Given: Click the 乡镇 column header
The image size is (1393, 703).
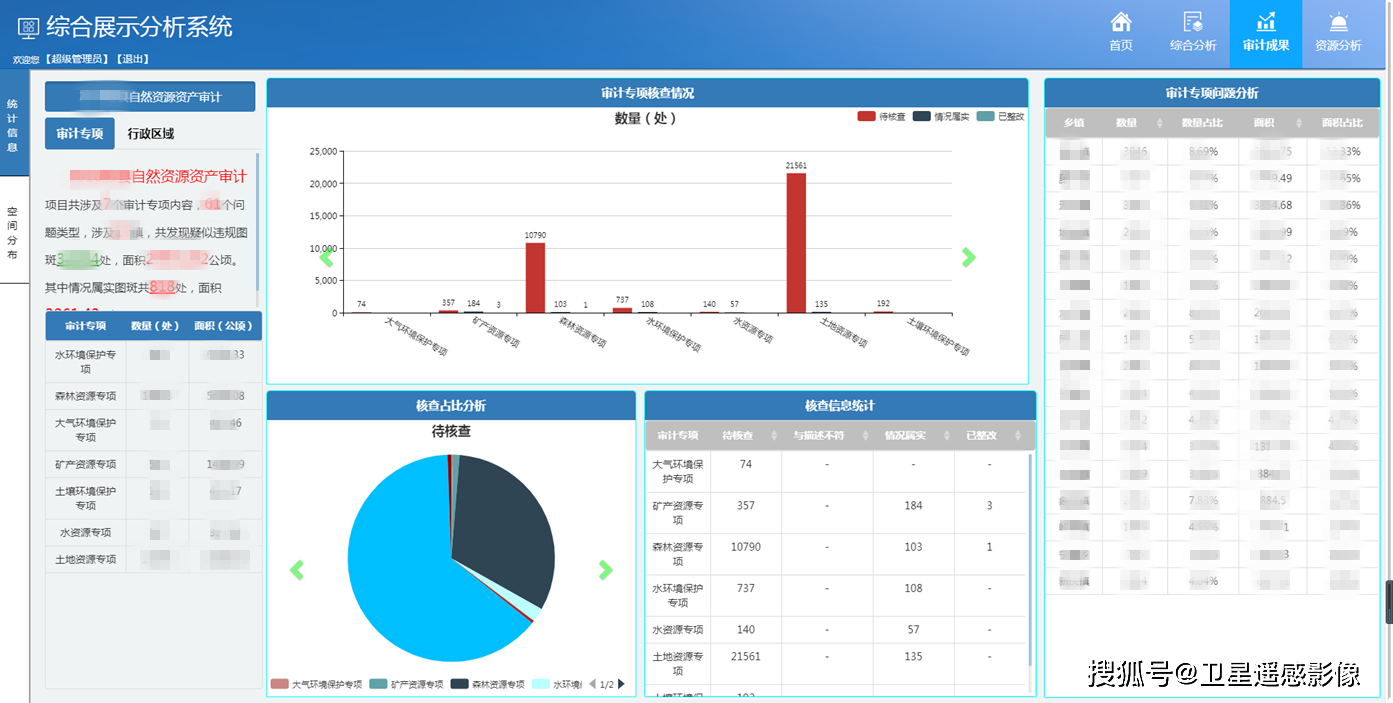Looking at the screenshot, I should 1074,123.
